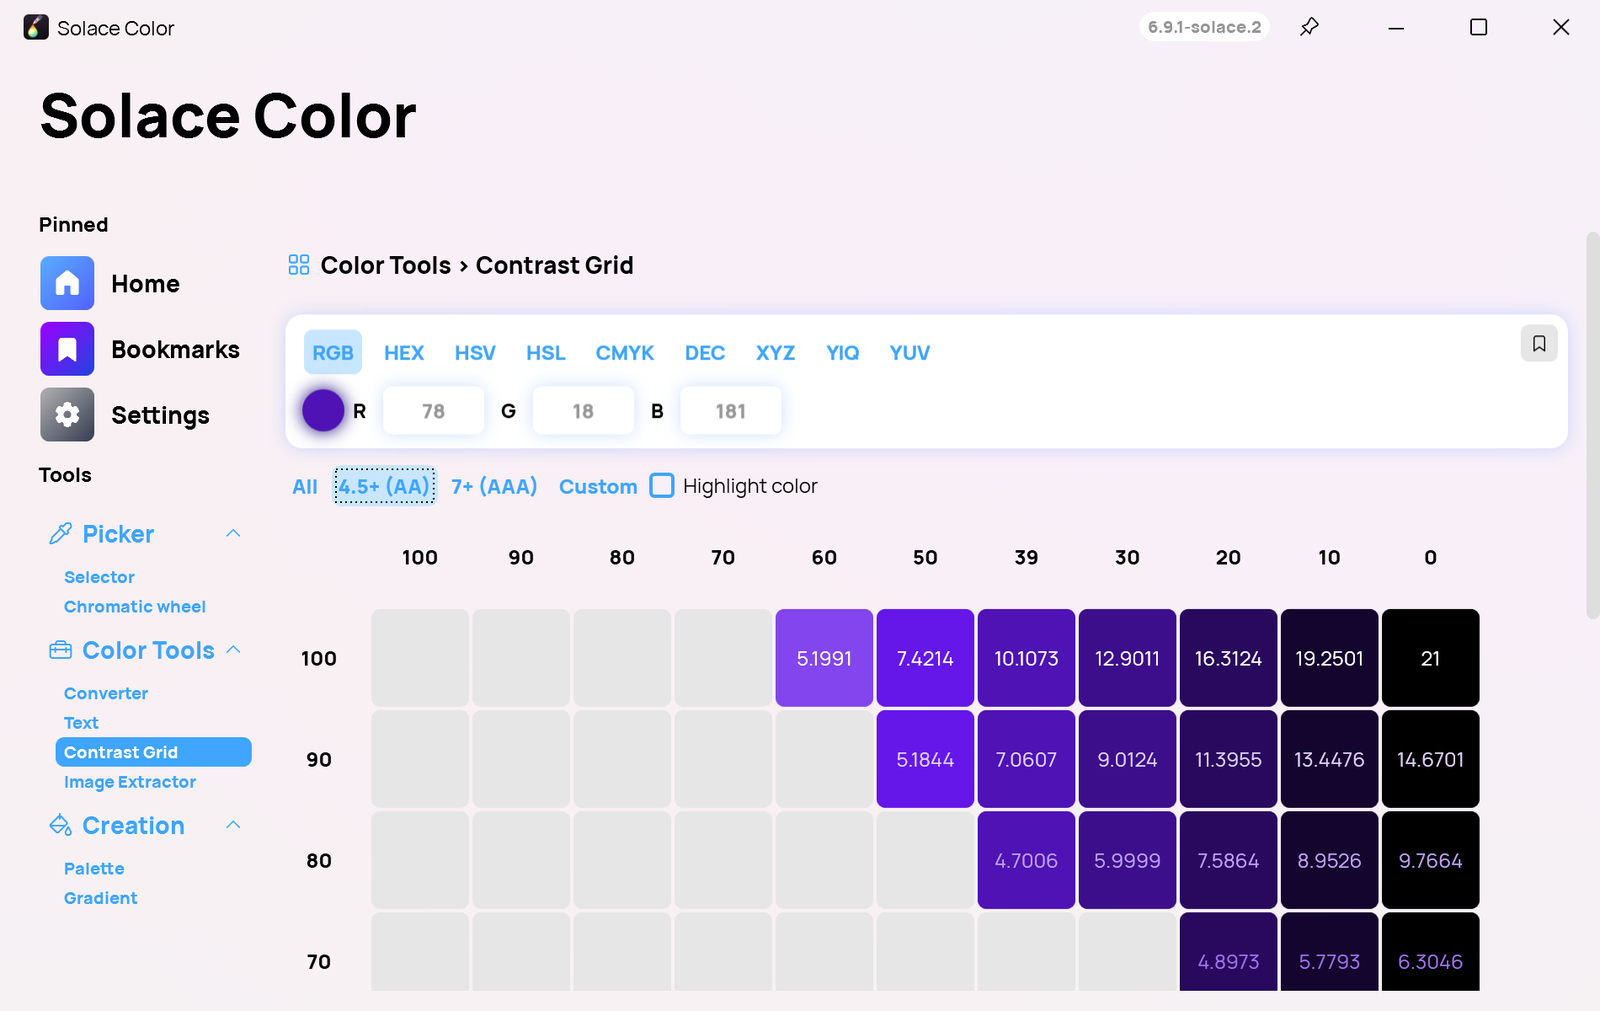Click the Creation paint bucket icon
The height and width of the screenshot is (1011, 1600).
coord(60,825)
